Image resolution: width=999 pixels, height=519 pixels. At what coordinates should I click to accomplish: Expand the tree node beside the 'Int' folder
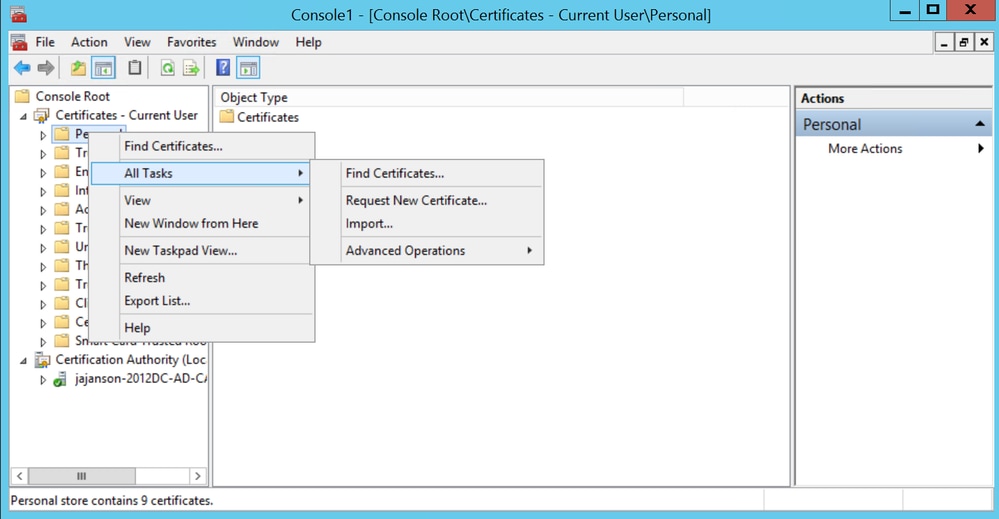pyautogui.click(x=43, y=191)
